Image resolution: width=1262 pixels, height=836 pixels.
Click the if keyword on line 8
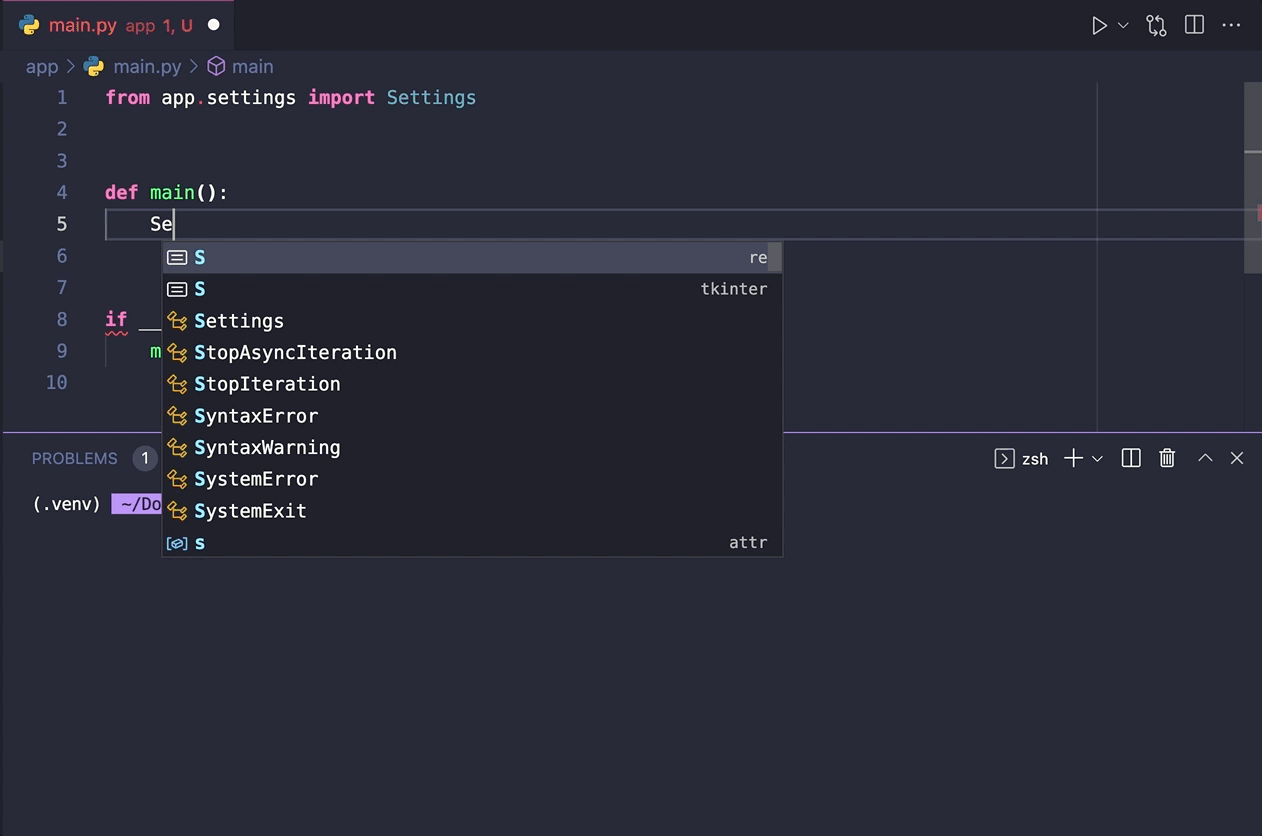tap(116, 319)
